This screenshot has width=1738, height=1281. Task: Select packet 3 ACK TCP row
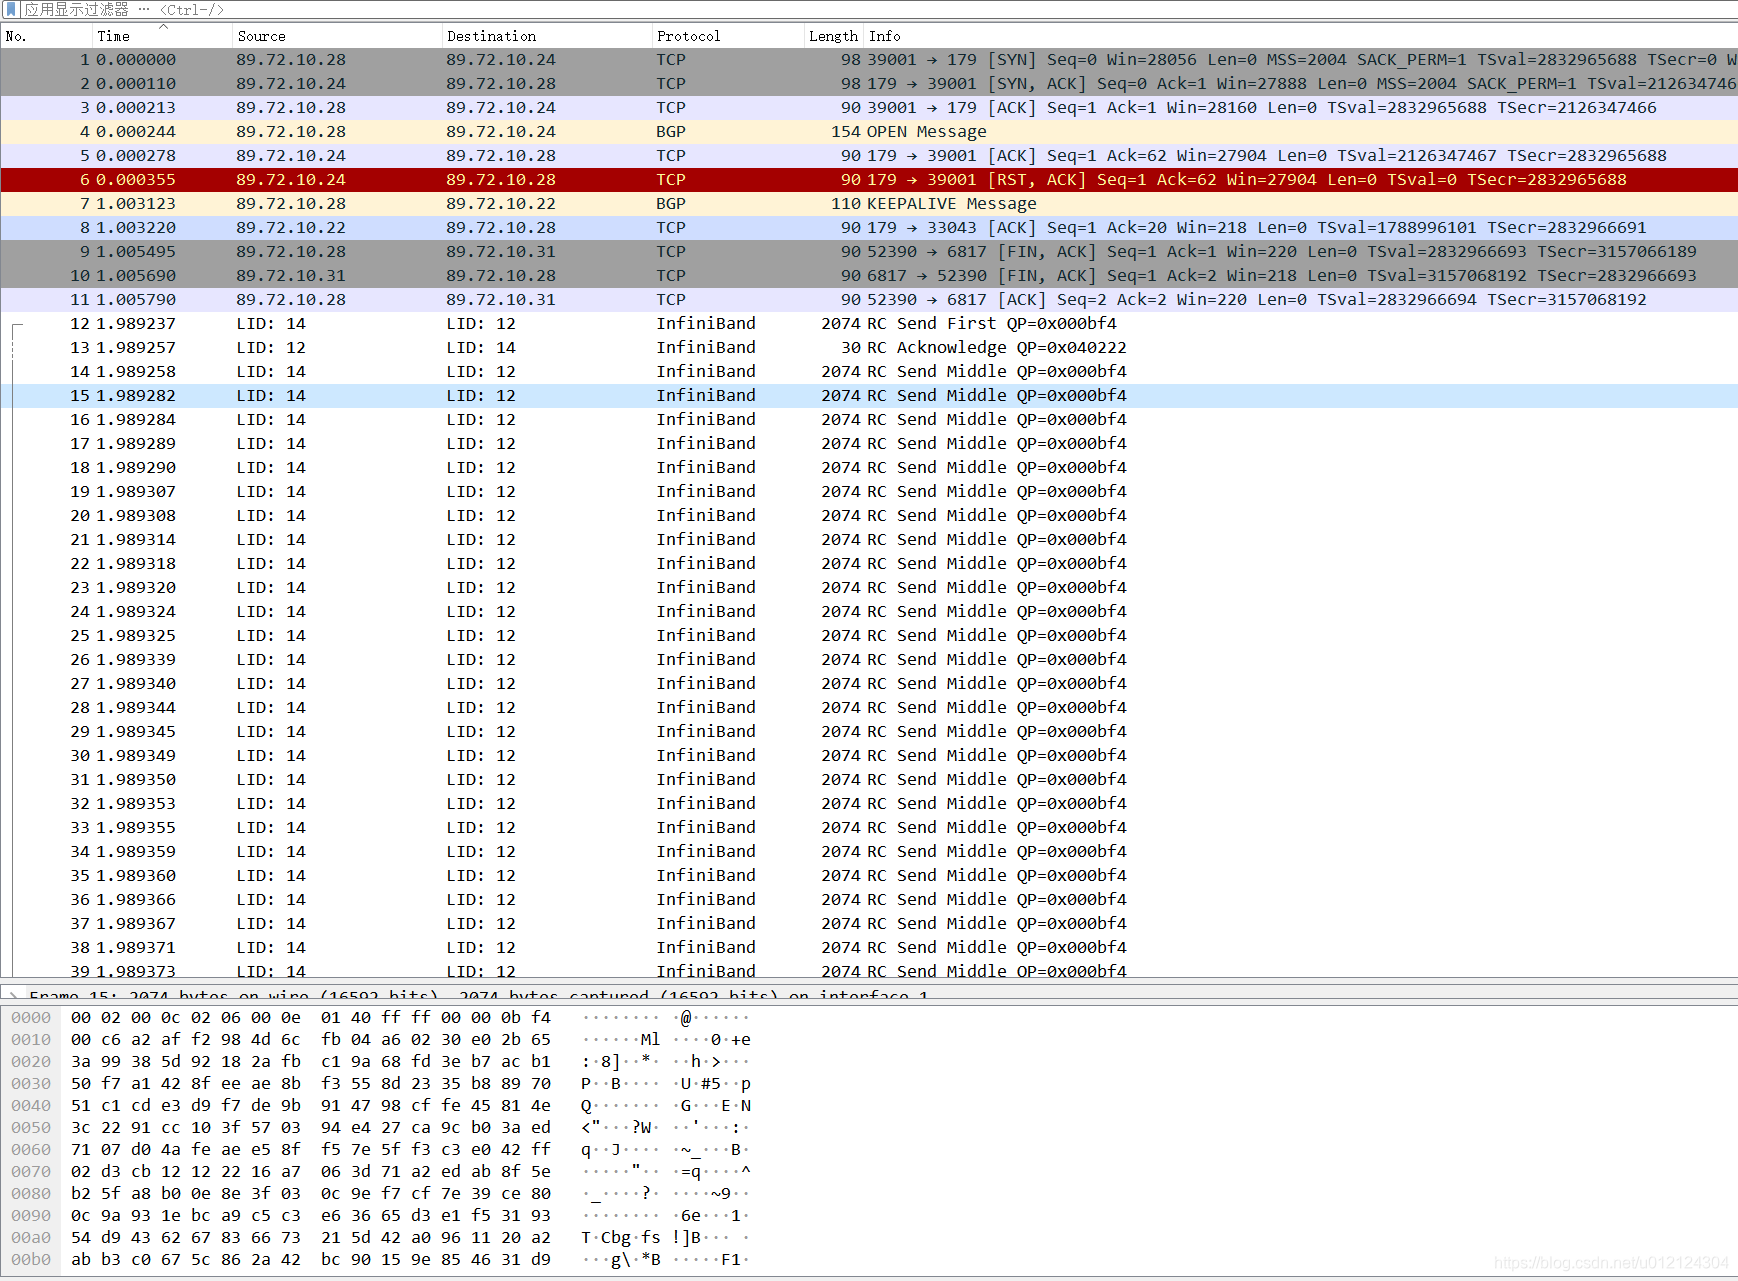point(869,108)
